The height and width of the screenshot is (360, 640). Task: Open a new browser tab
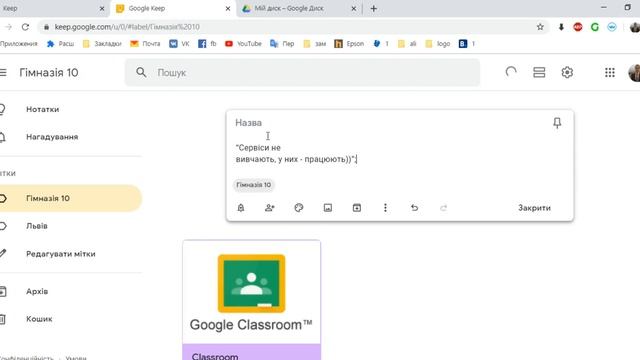[x=373, y=9]
